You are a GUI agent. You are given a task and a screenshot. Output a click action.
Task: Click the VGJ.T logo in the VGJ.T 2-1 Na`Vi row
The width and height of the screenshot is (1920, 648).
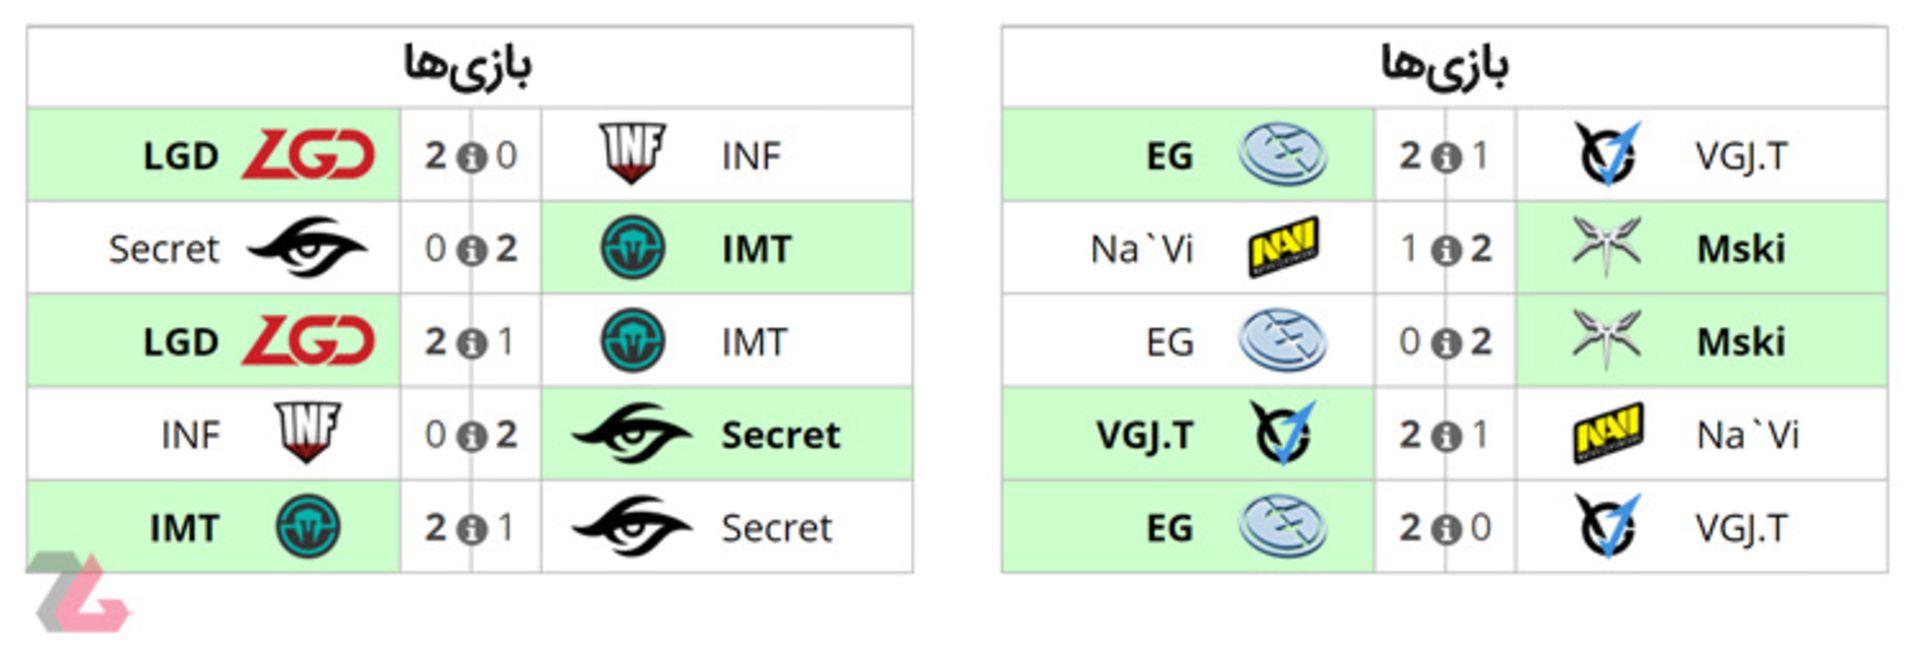[1283, 433]
